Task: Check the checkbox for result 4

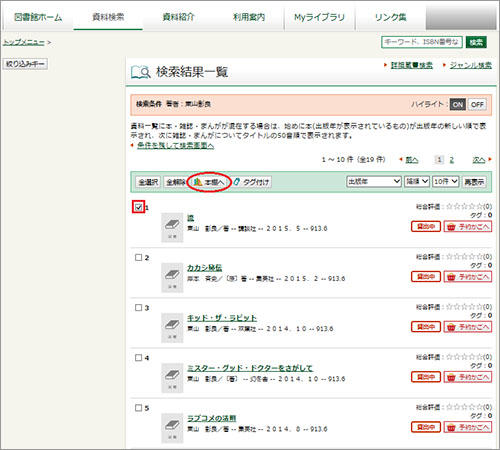Action: pyautogui.click(x=139, y=358)
